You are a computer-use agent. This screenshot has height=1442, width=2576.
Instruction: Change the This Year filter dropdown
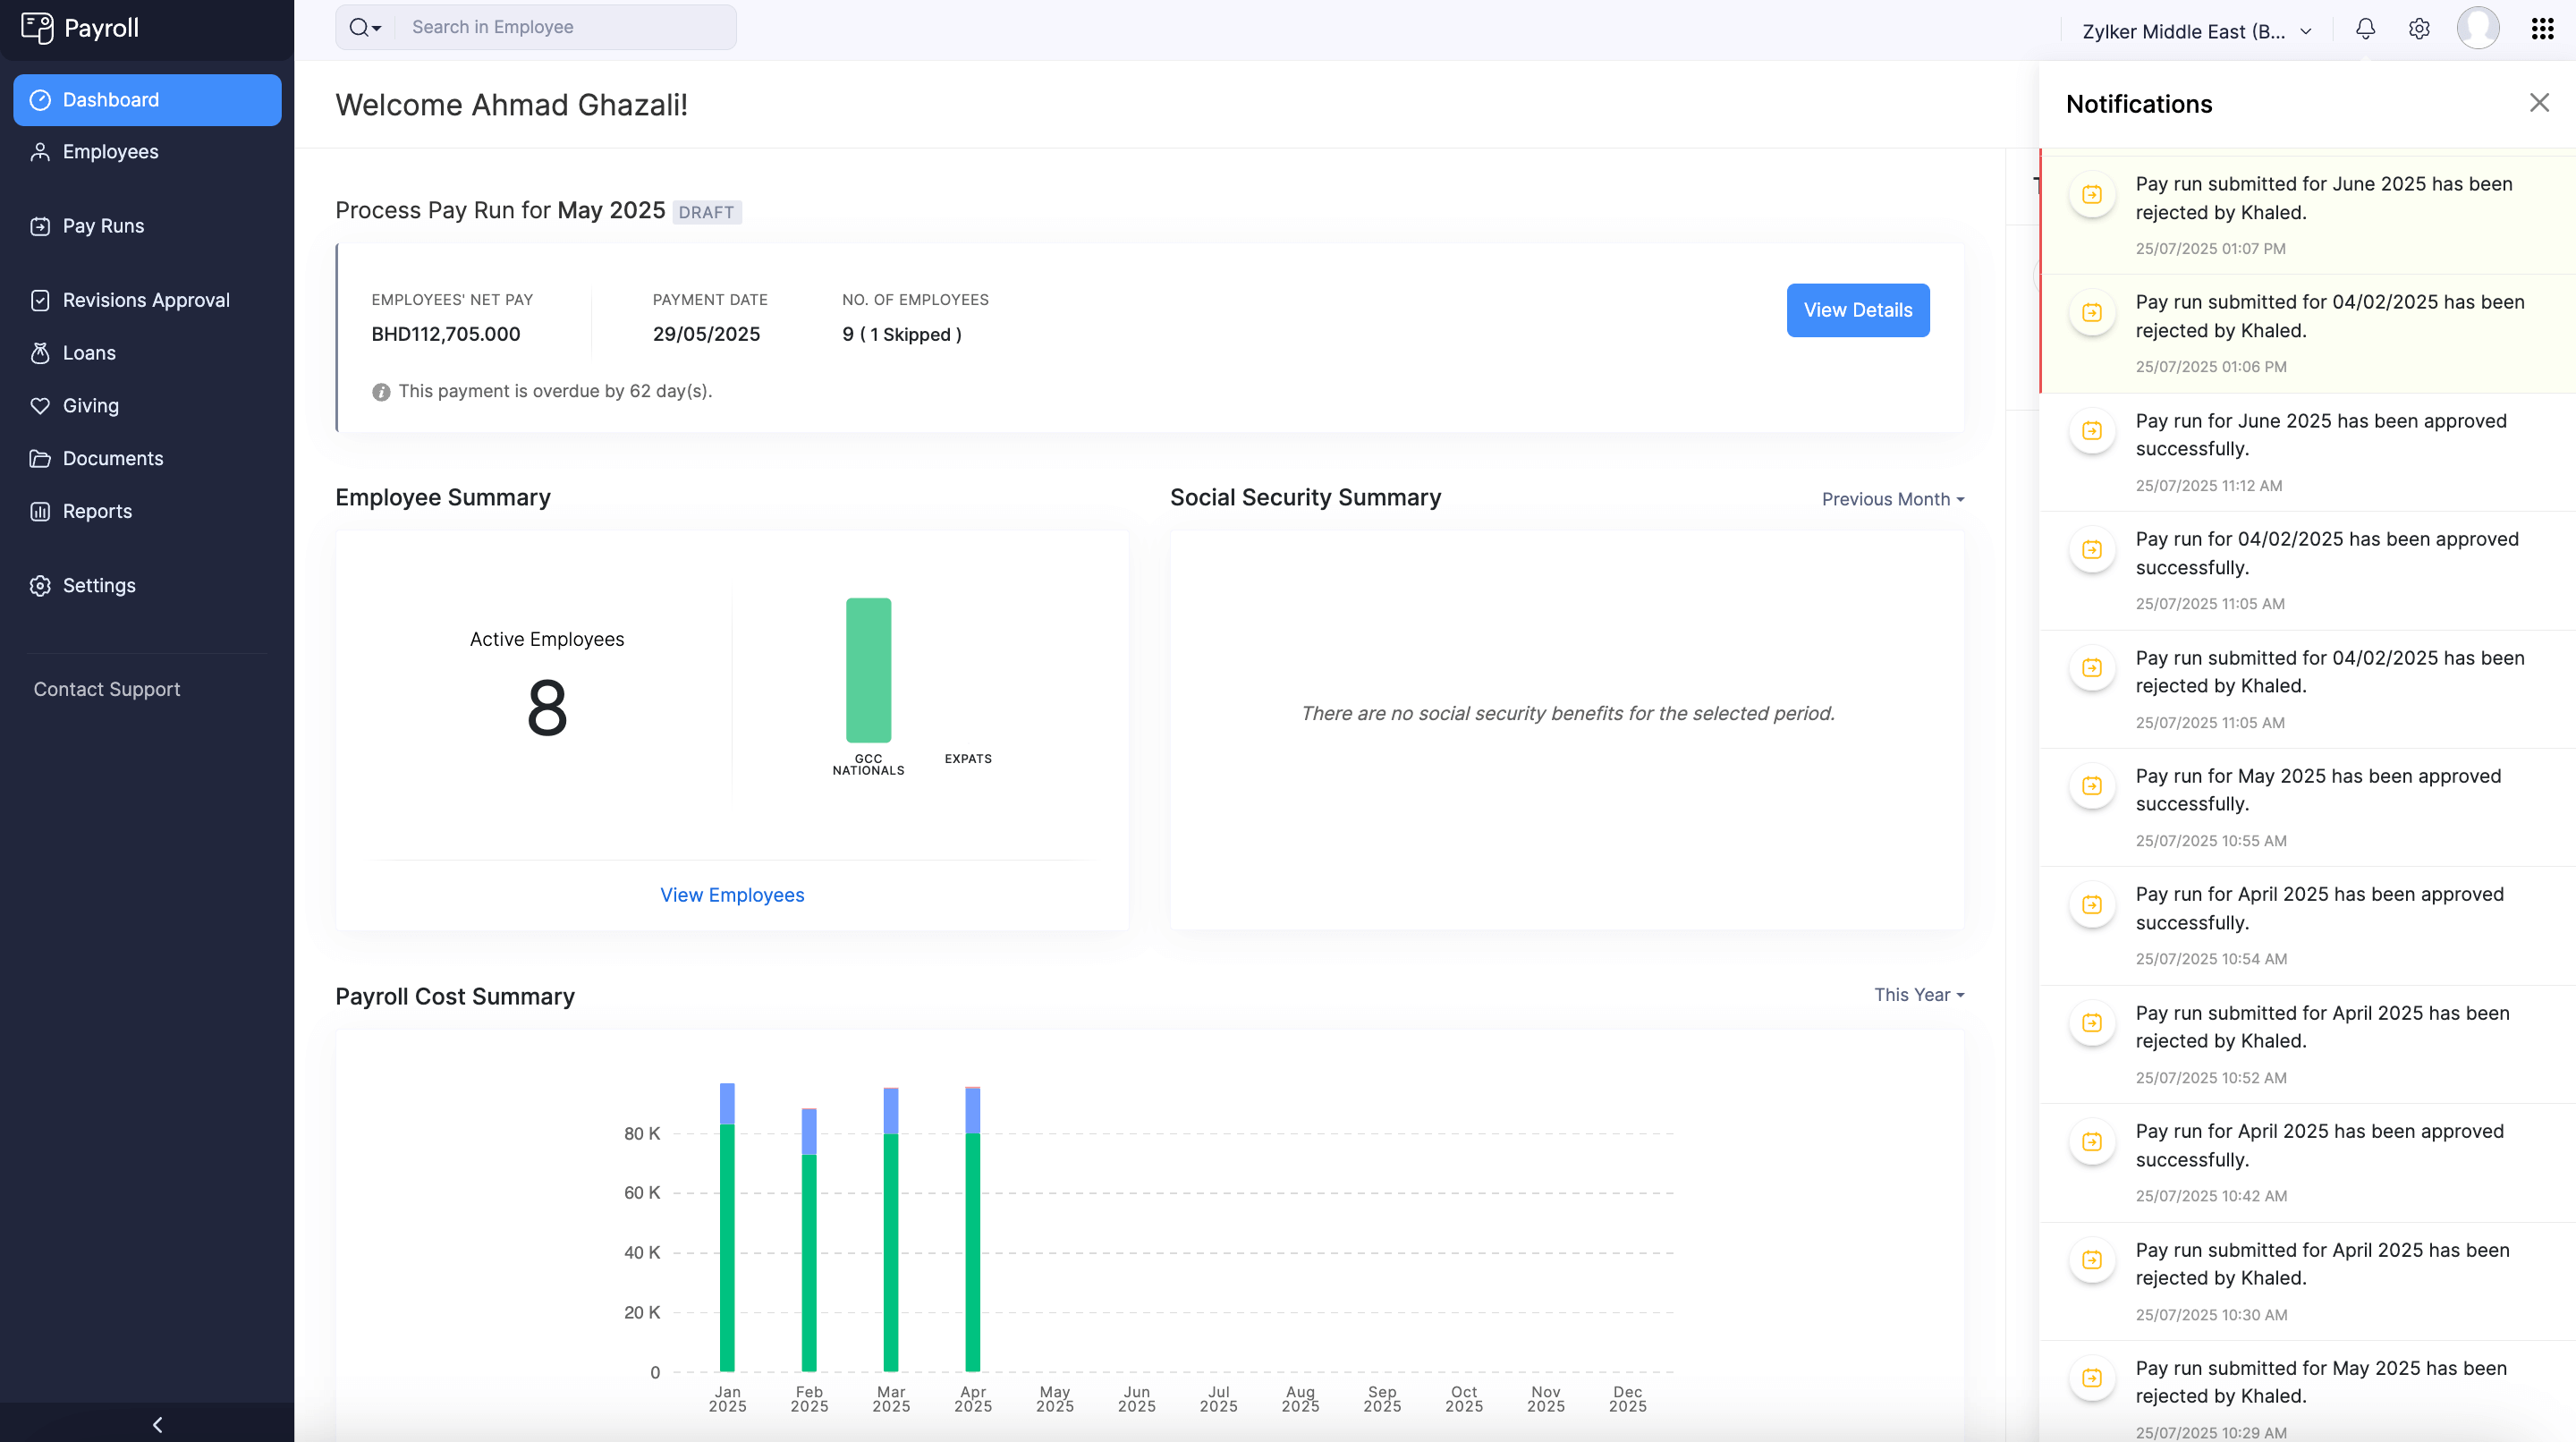pyautogui.click(x=1918, y=995)
